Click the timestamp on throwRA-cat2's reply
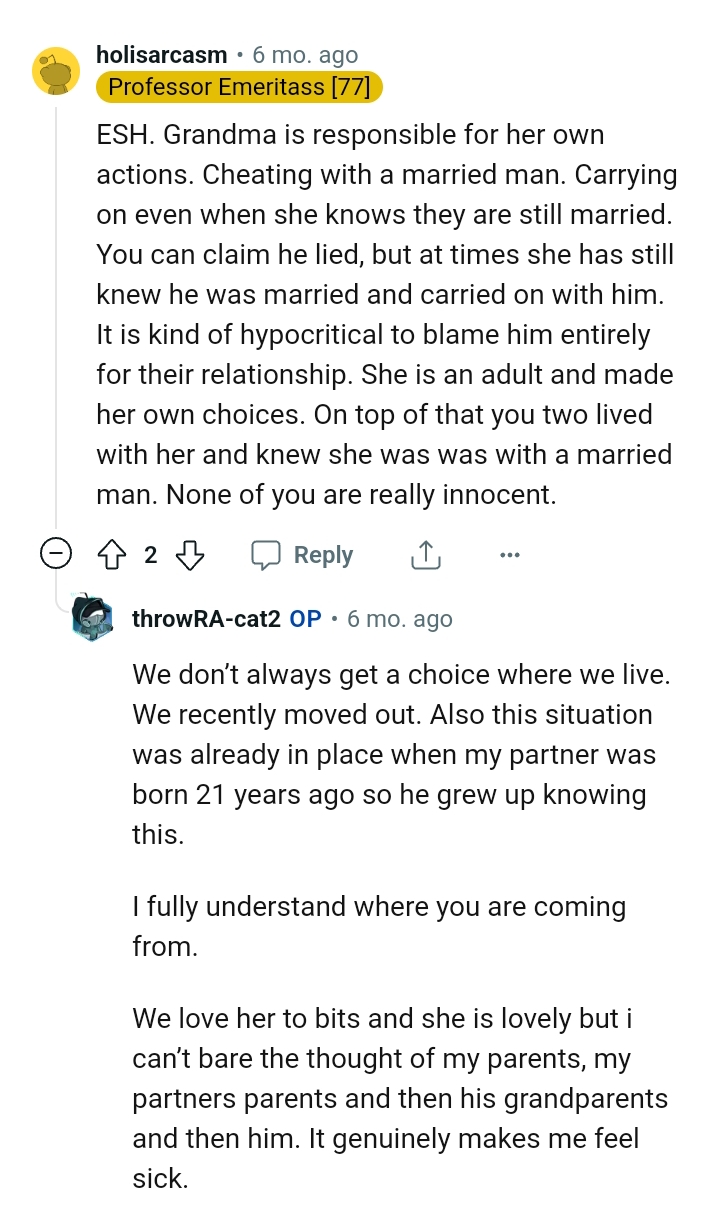The width and height of the screenshot is (720, 1213). click(398, 618)
